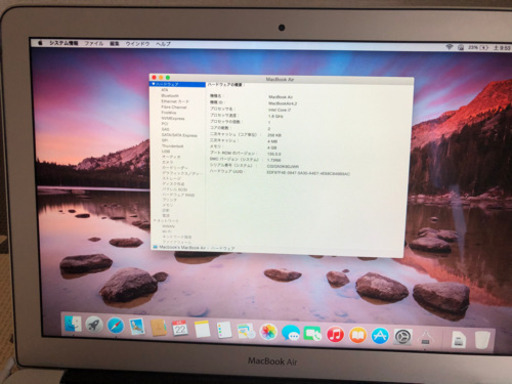Open Calendar icon showing 22
Viewport: 512px width, 384px height.
coord(180,329)
